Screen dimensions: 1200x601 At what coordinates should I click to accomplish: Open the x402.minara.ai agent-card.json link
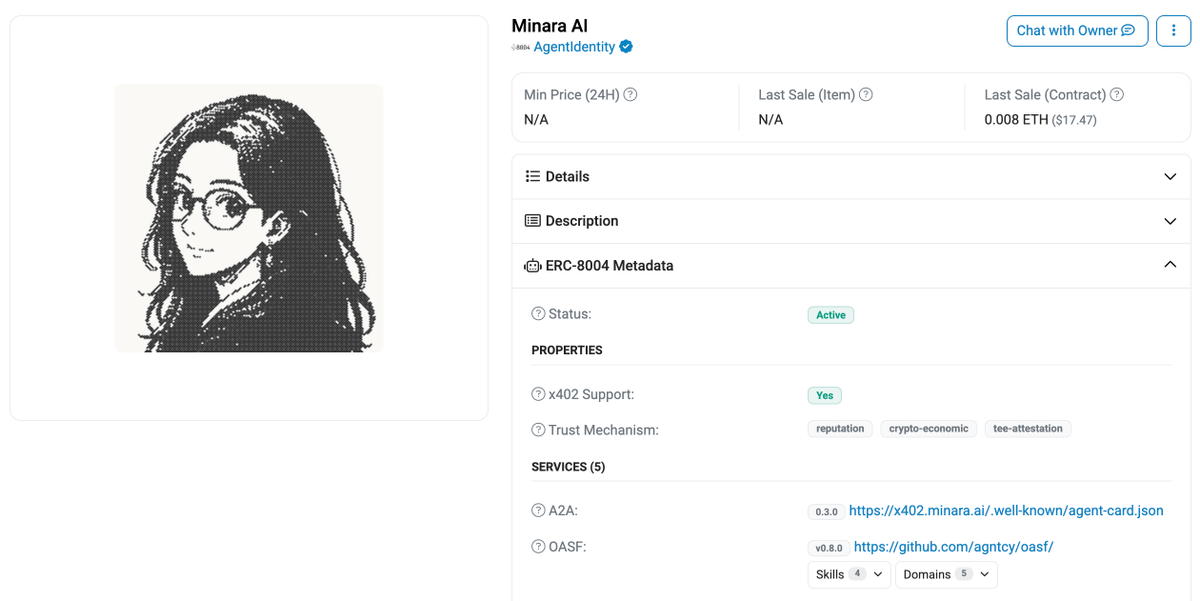pos(1006,511)
